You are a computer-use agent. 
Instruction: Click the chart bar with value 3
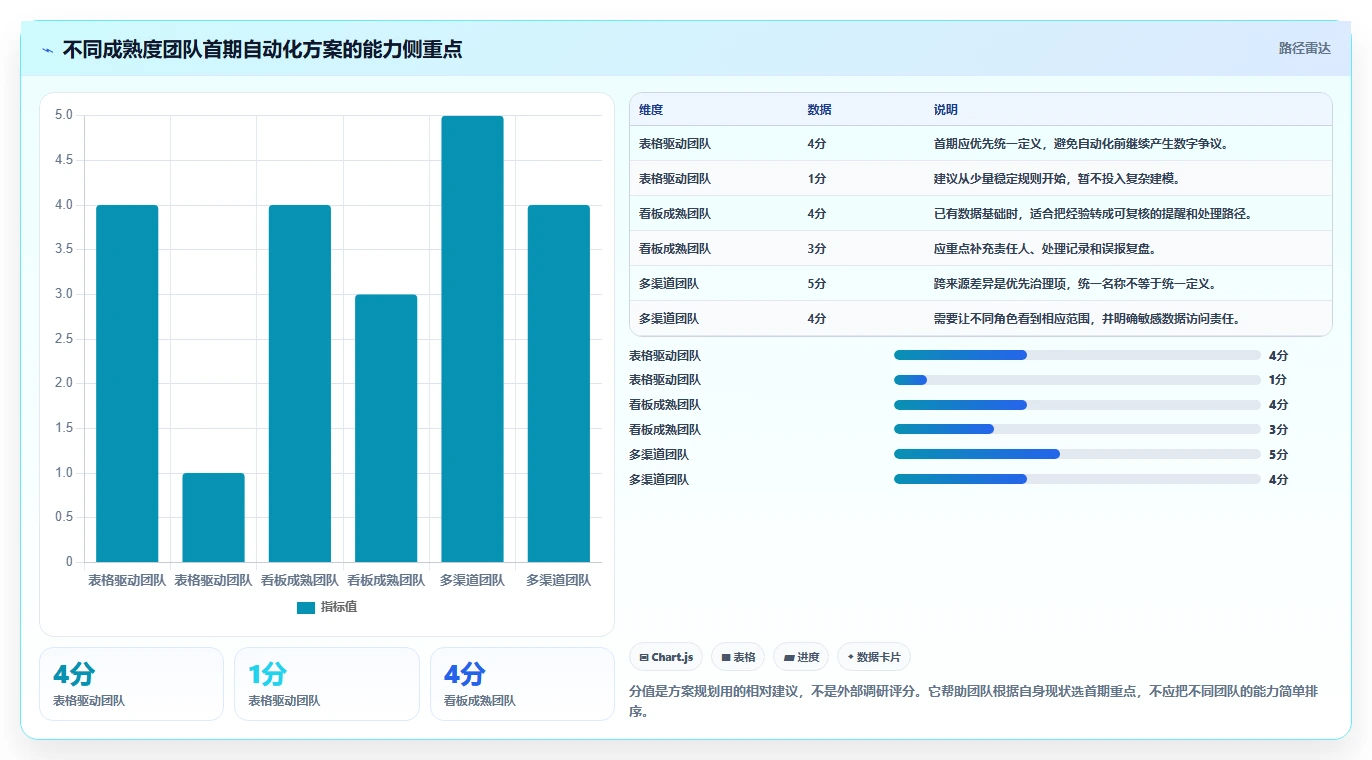[x=386, y=428]
